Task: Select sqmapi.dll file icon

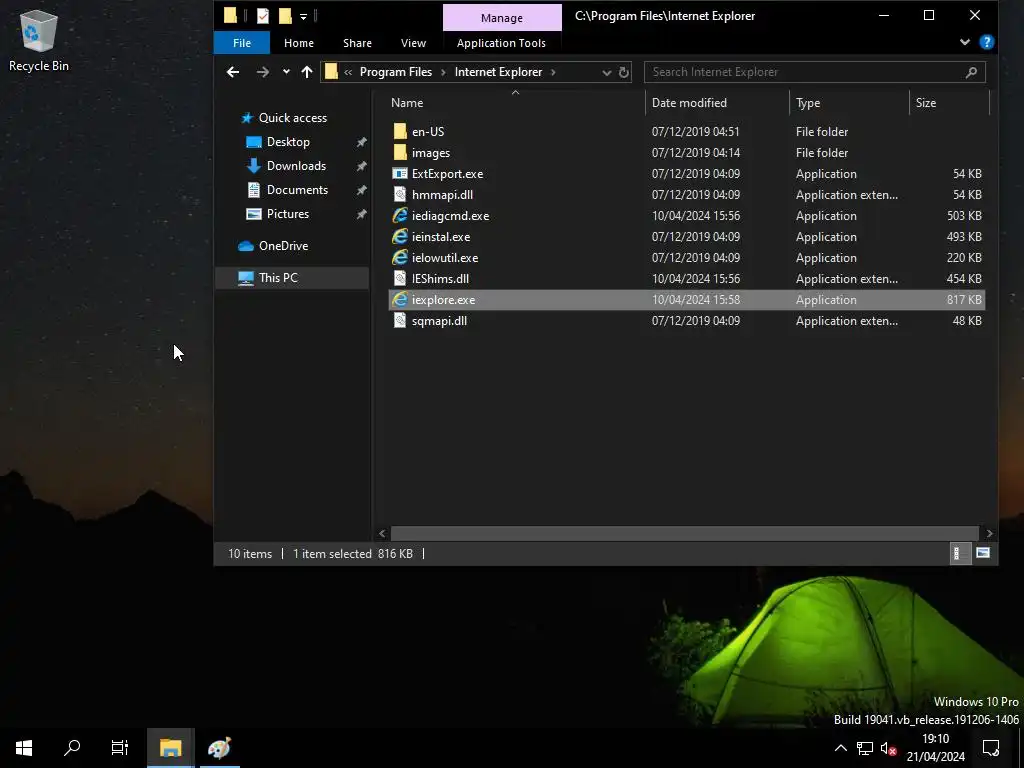Action: pyautogui.click(x=400, y=321)
